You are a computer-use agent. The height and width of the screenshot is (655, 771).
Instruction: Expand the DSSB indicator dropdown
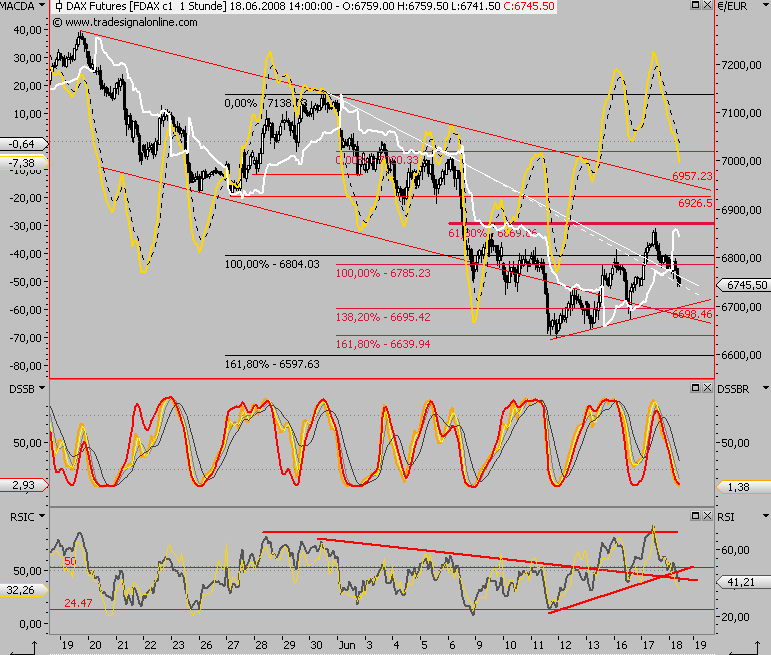[42, 388]
